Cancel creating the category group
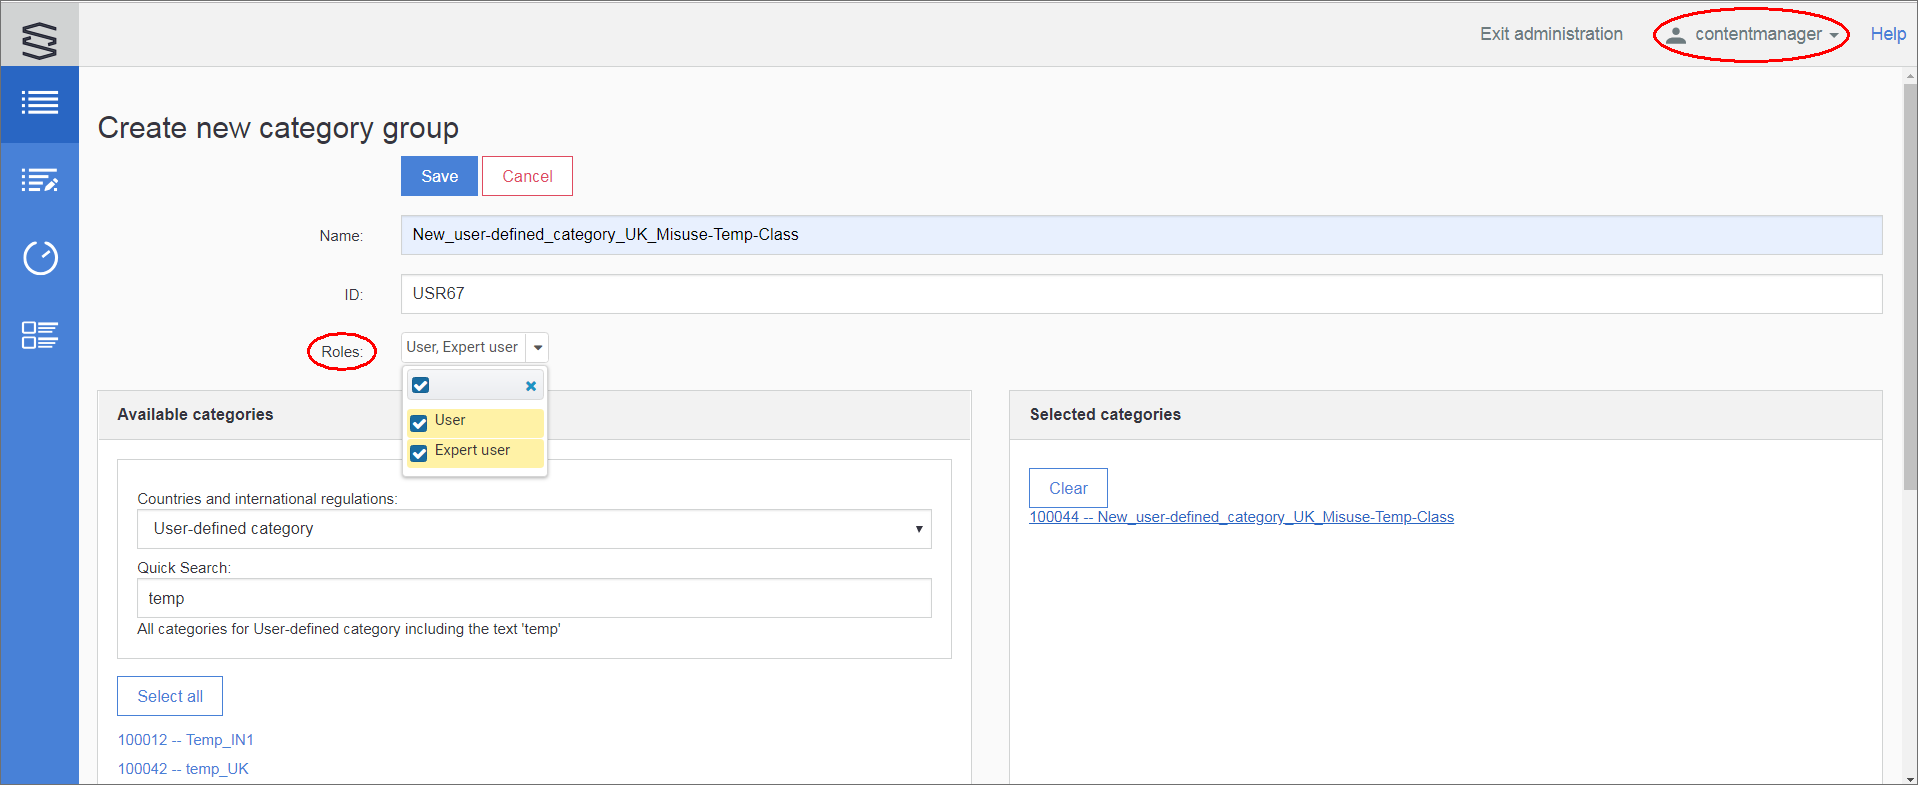Viewport: 1918px width, 785px height. [527, 176]
